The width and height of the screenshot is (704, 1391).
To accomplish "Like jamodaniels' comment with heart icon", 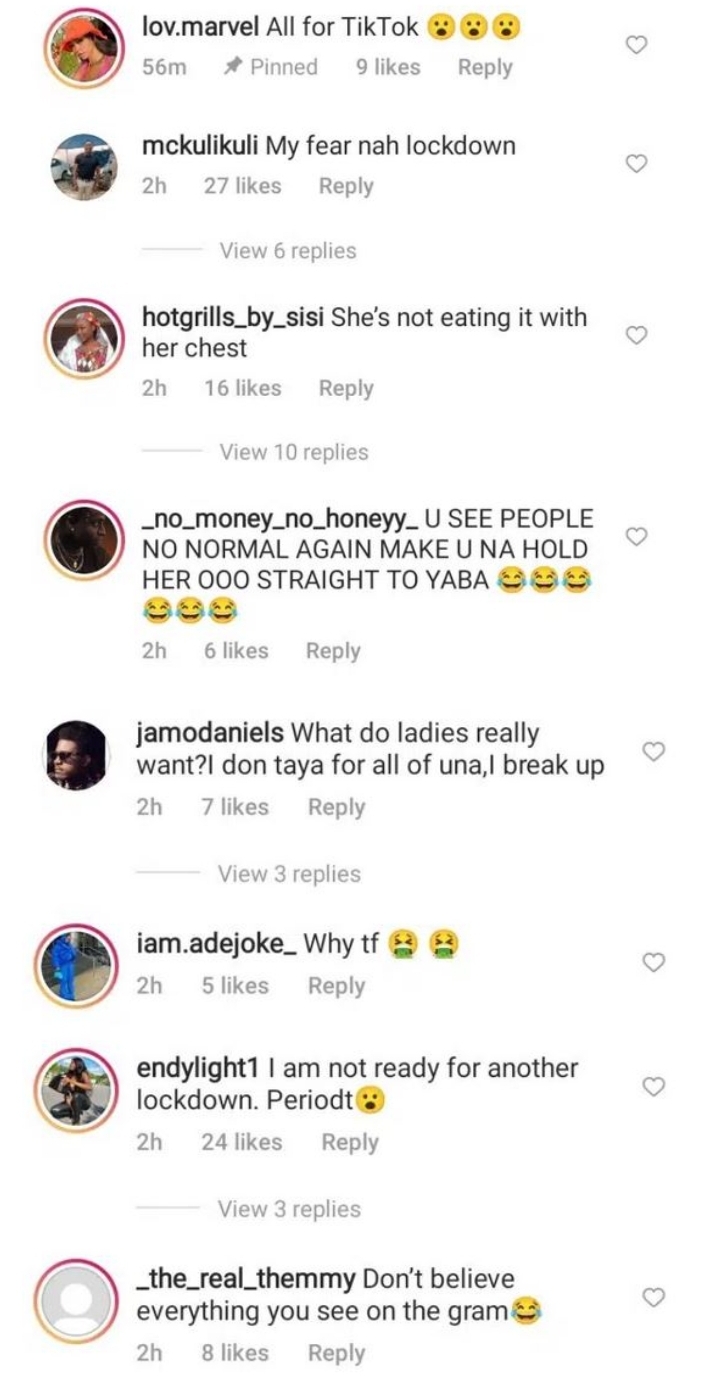I will coord(653,752).
